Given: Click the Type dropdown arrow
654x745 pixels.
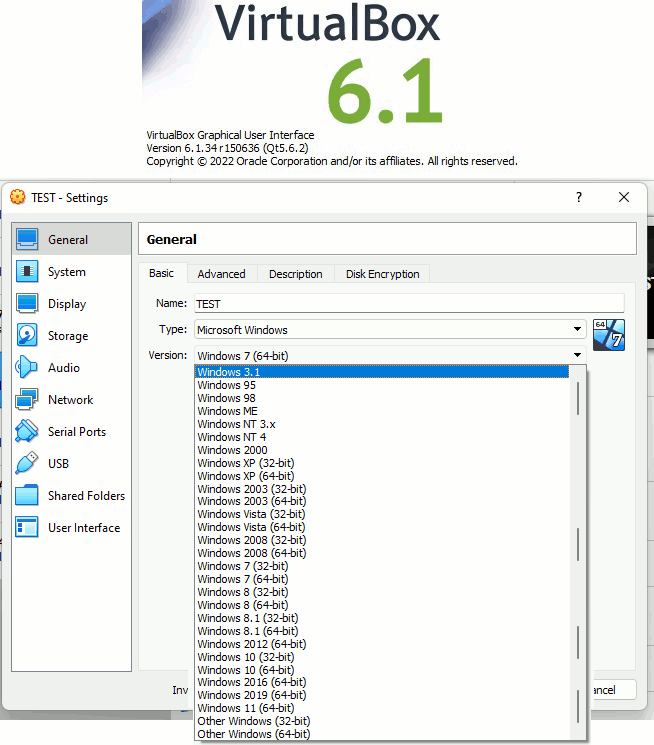Looking at the screenshot, I should pyautogui.click(x=577, y=329).
